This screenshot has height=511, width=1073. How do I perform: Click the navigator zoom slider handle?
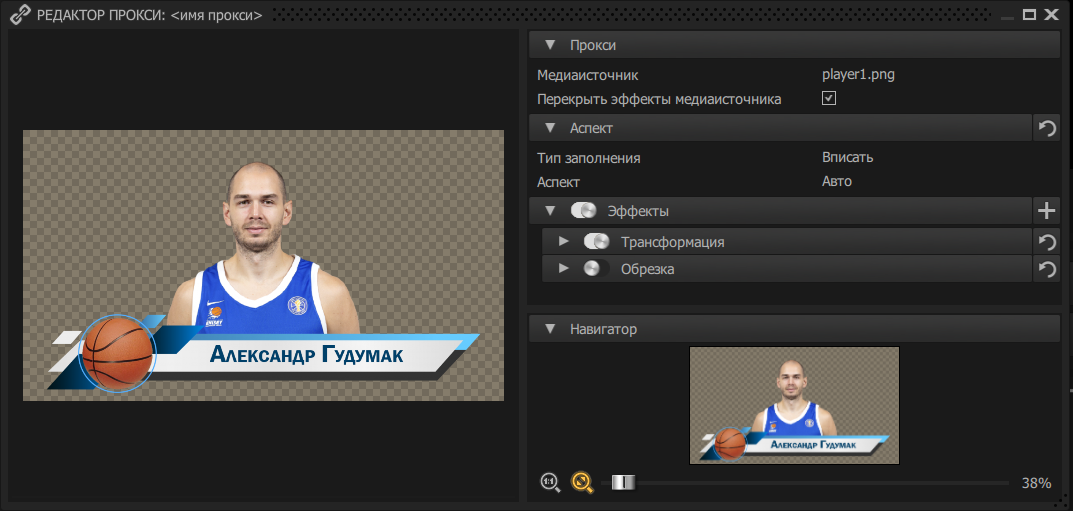point(623,483)
